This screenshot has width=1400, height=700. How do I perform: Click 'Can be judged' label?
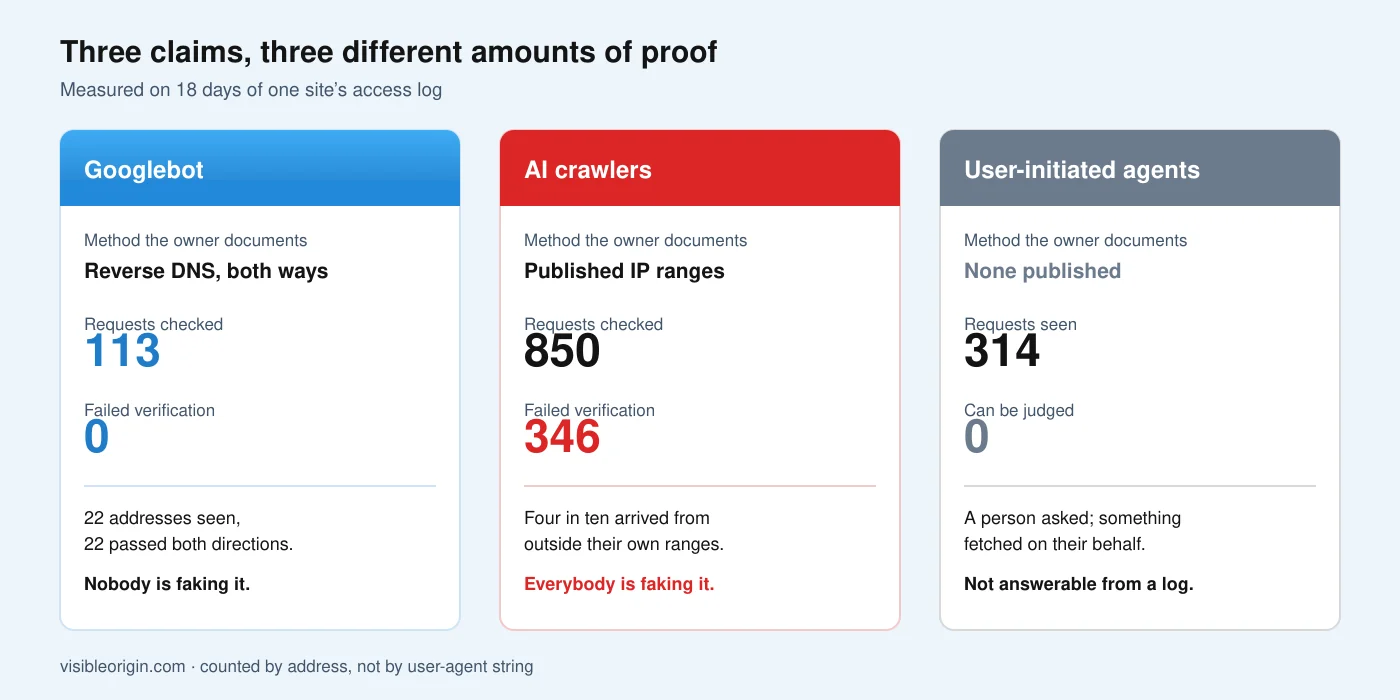click(1019, 410)
